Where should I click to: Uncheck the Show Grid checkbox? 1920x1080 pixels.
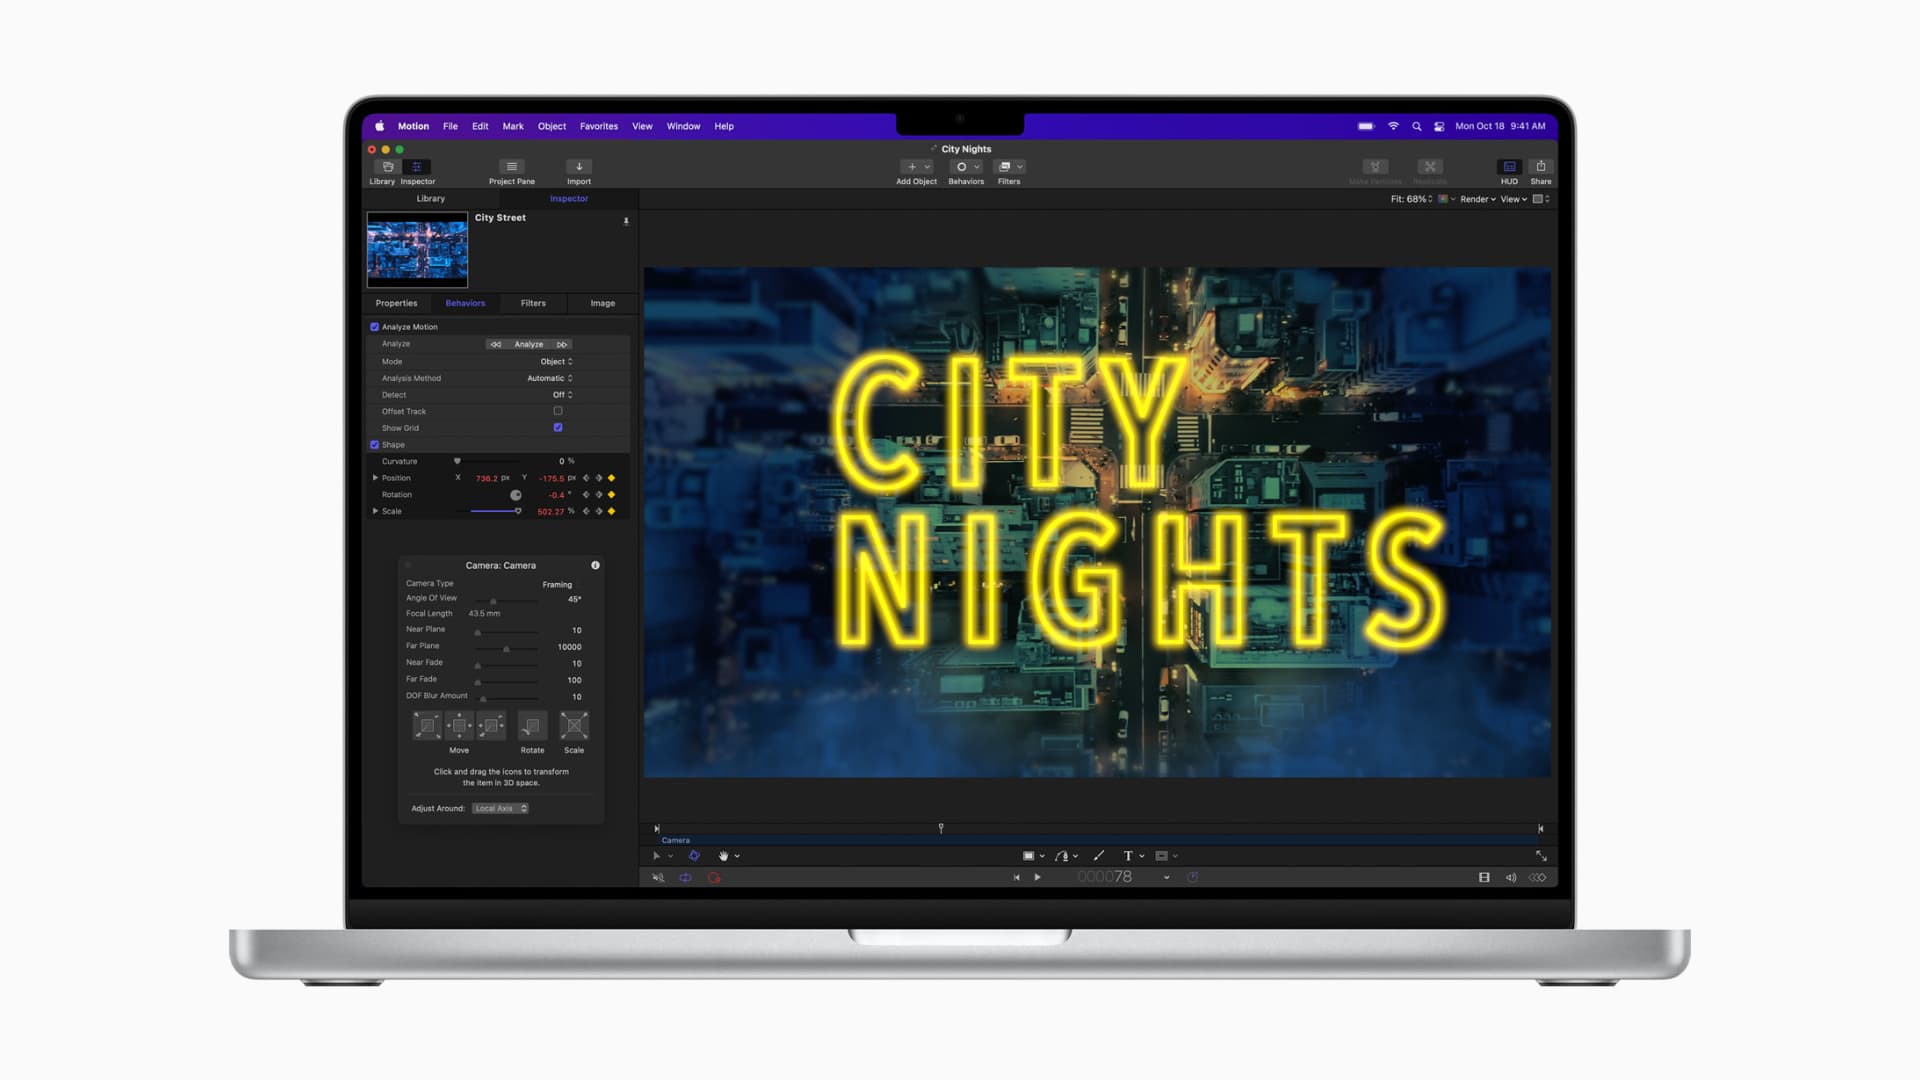click(558, 428)
